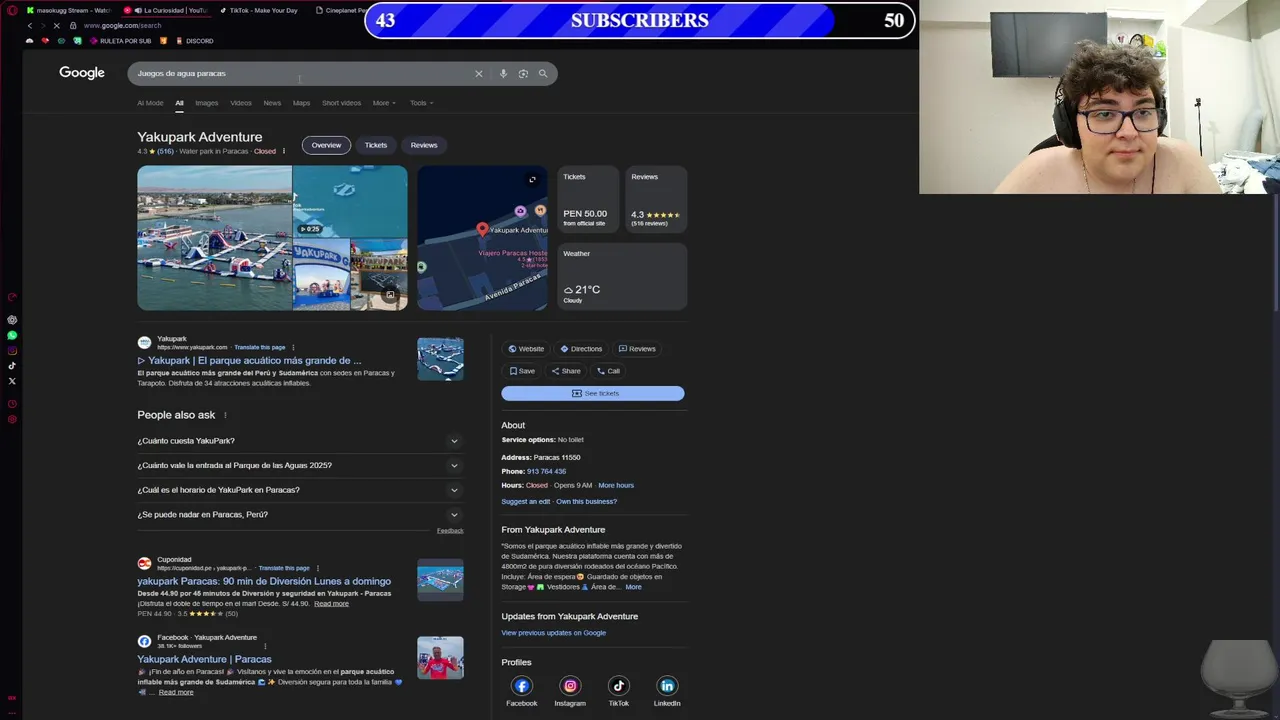1280x720 pixels.
Task: Click the red Yakupark map pin
Action: pyautogui.click(x=482, y=230)
